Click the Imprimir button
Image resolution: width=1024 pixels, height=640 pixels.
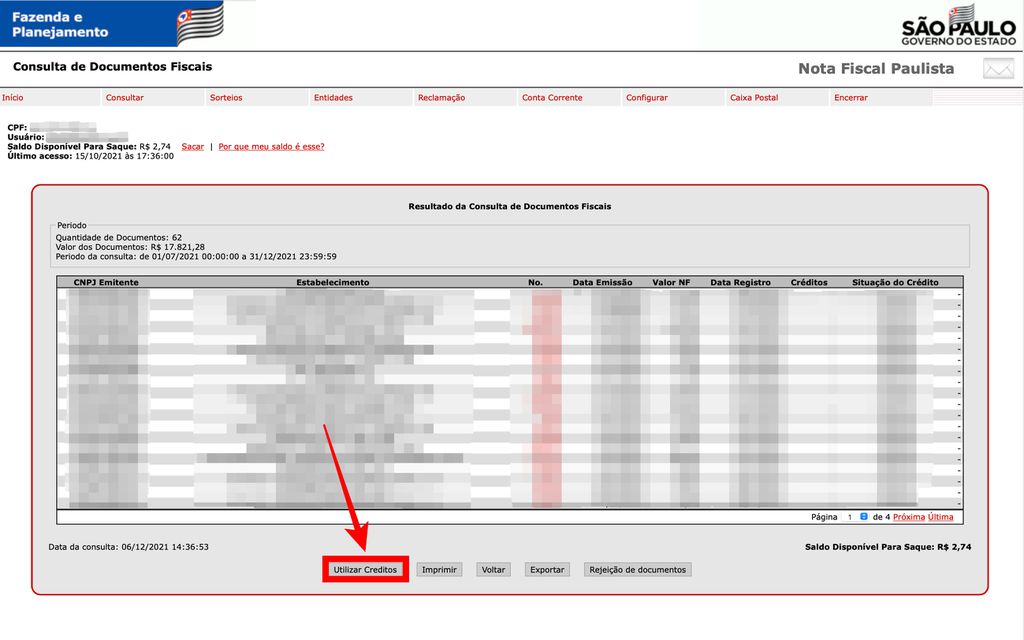(x=439, y=569)
